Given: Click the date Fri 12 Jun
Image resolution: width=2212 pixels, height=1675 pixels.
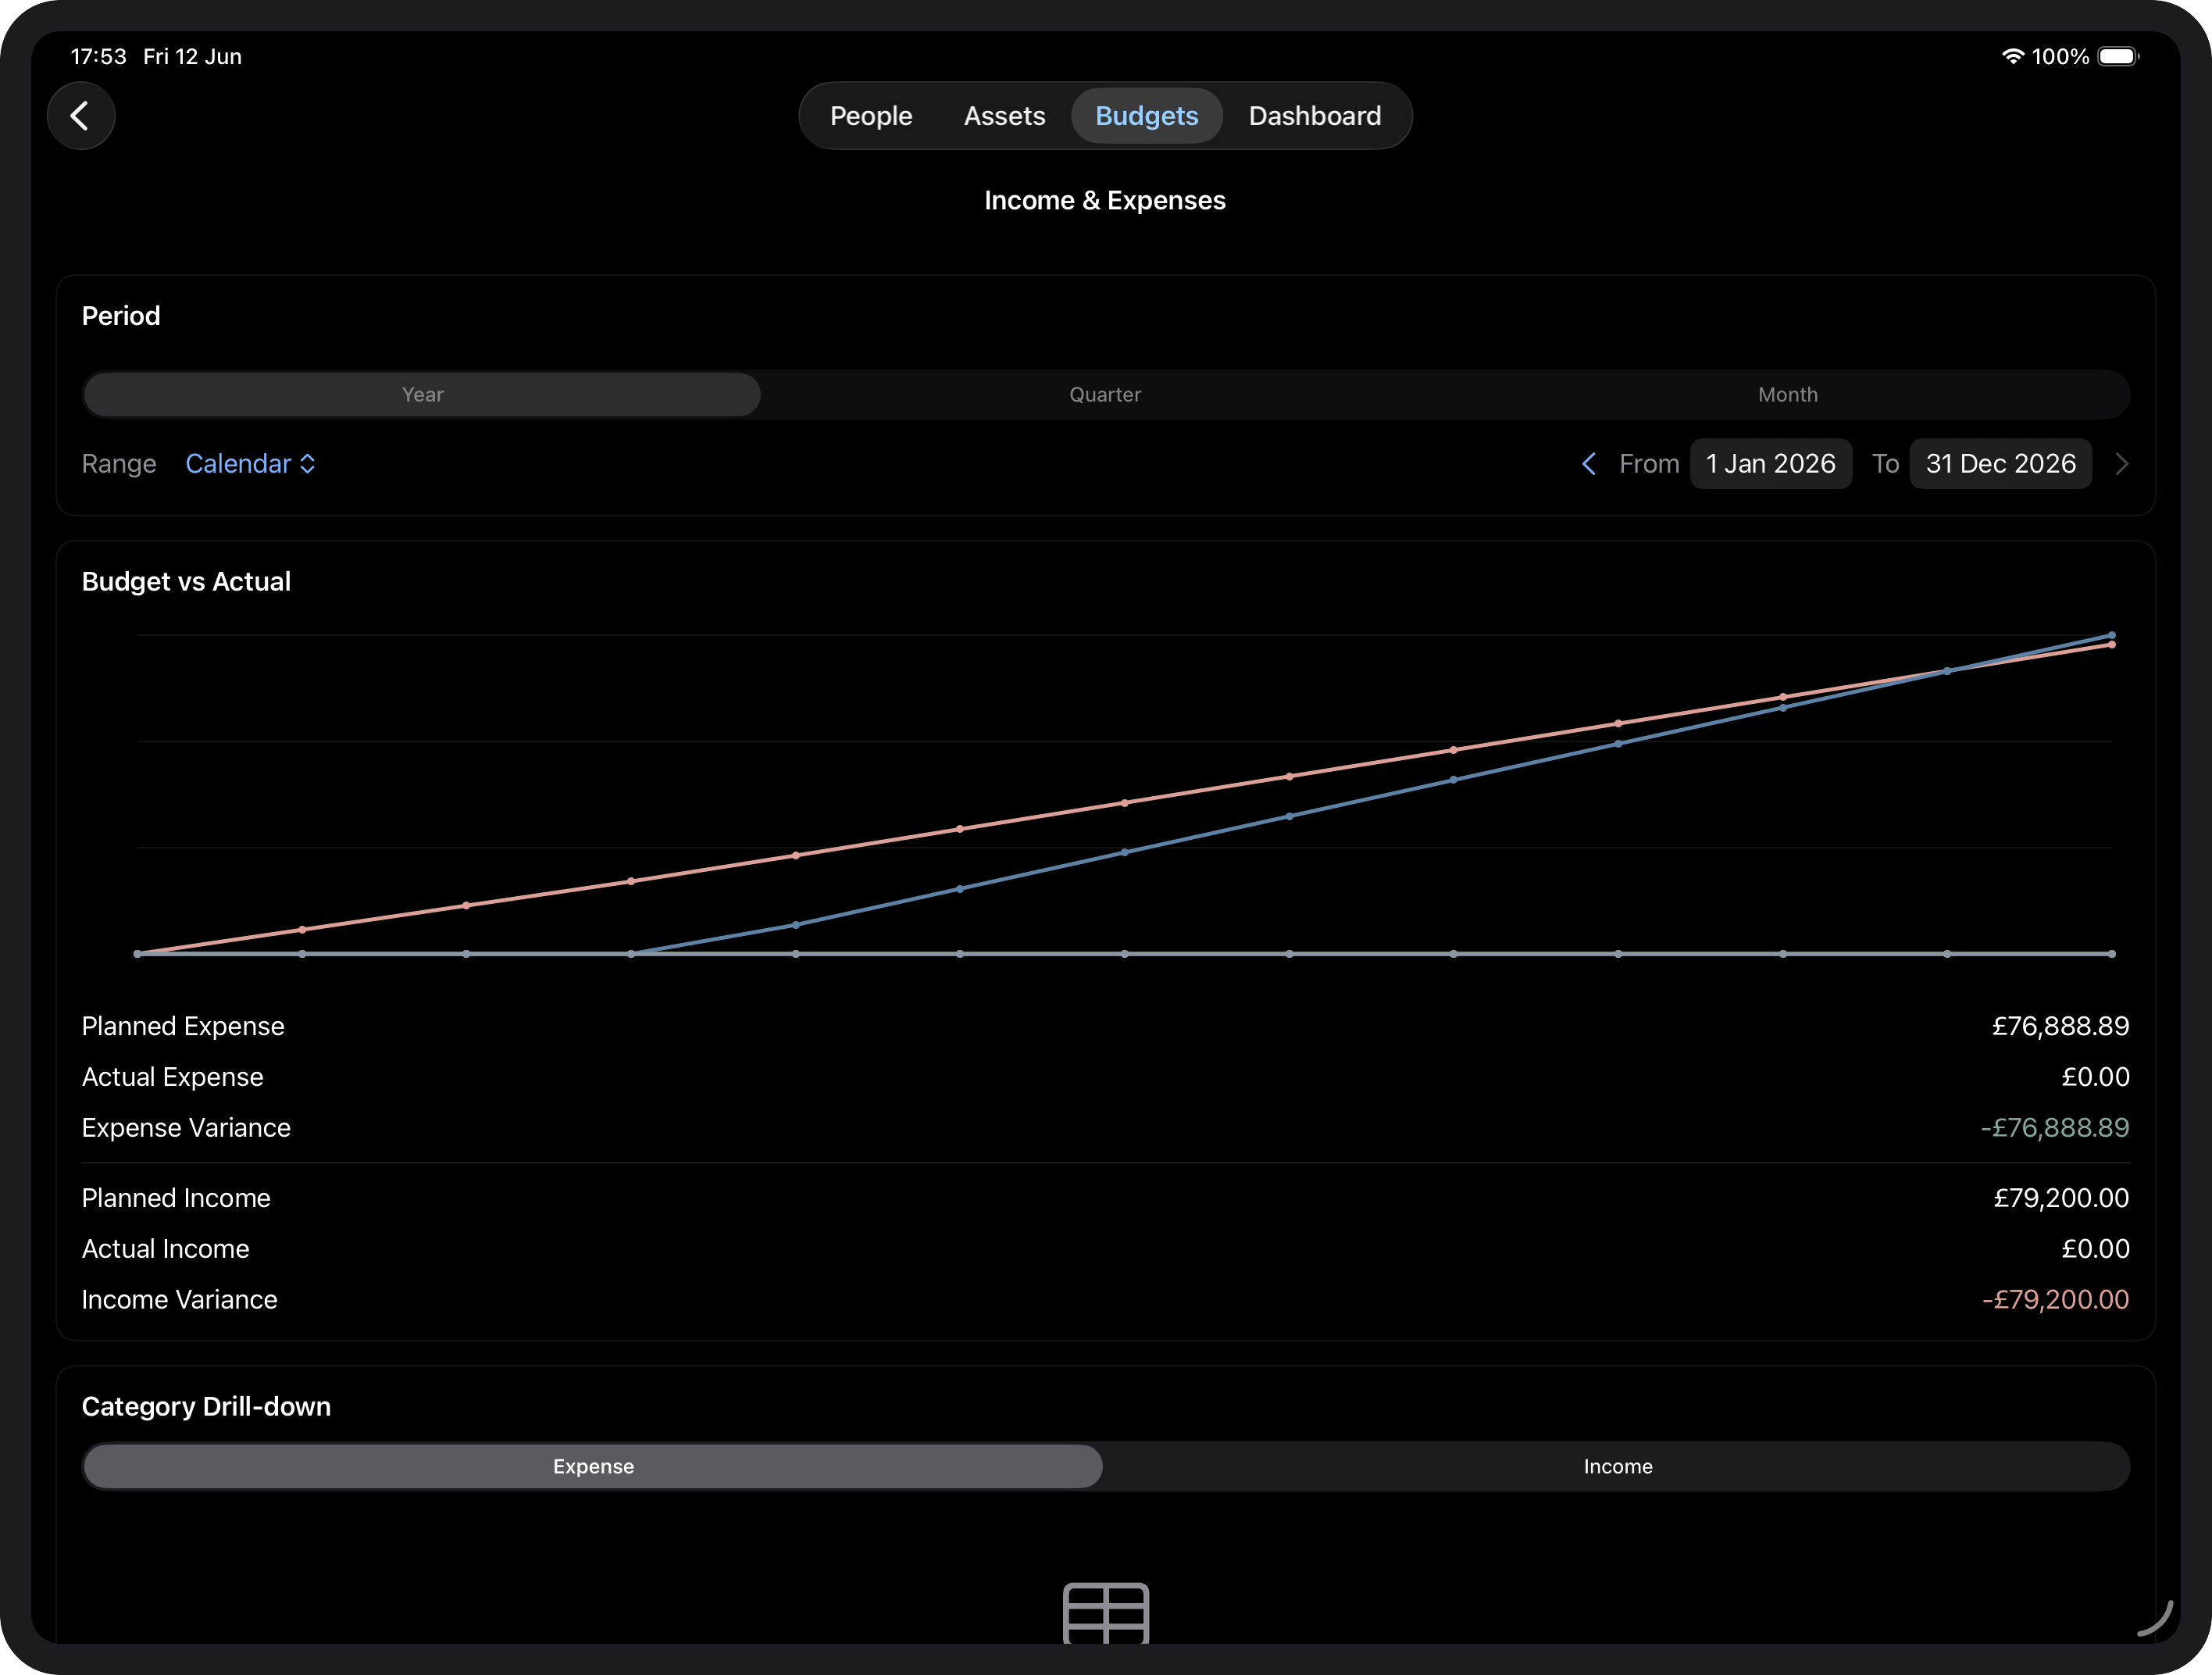Looking at the screenshot, I should tap(192, 57).
